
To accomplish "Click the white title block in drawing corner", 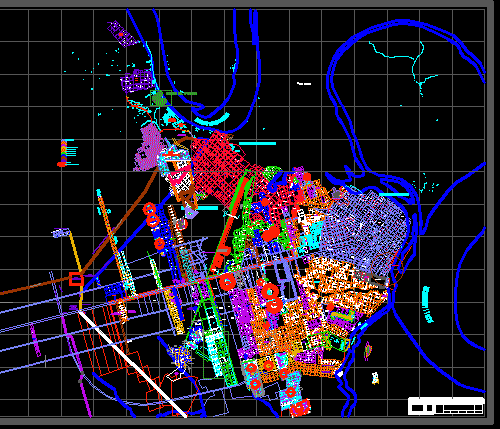I will (x=446, y=406).
